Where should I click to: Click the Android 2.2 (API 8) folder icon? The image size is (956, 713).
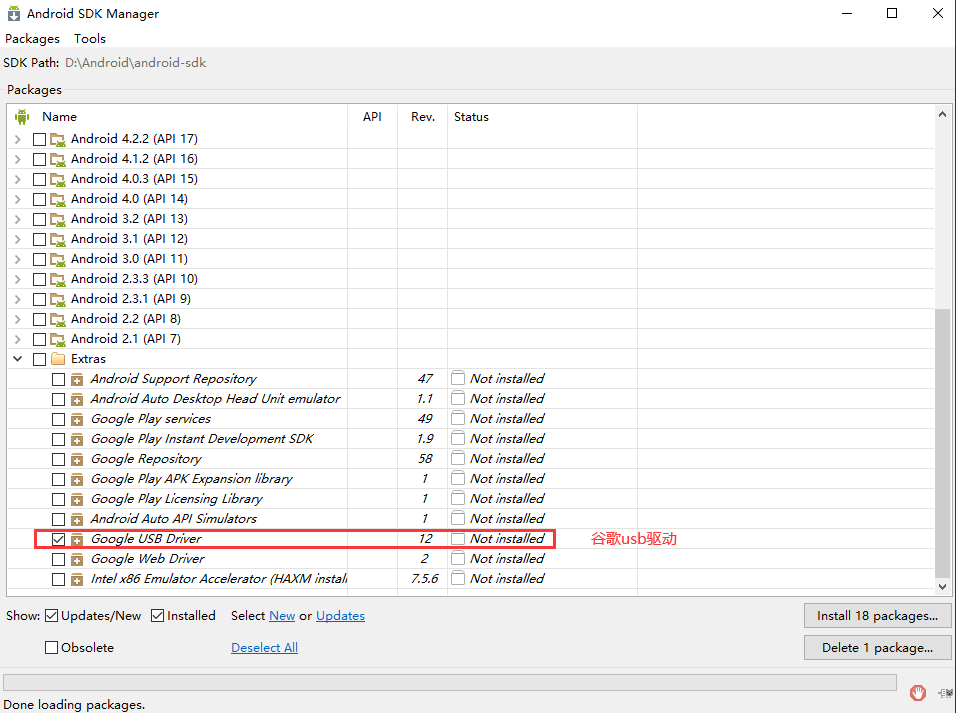pos(58,320)
